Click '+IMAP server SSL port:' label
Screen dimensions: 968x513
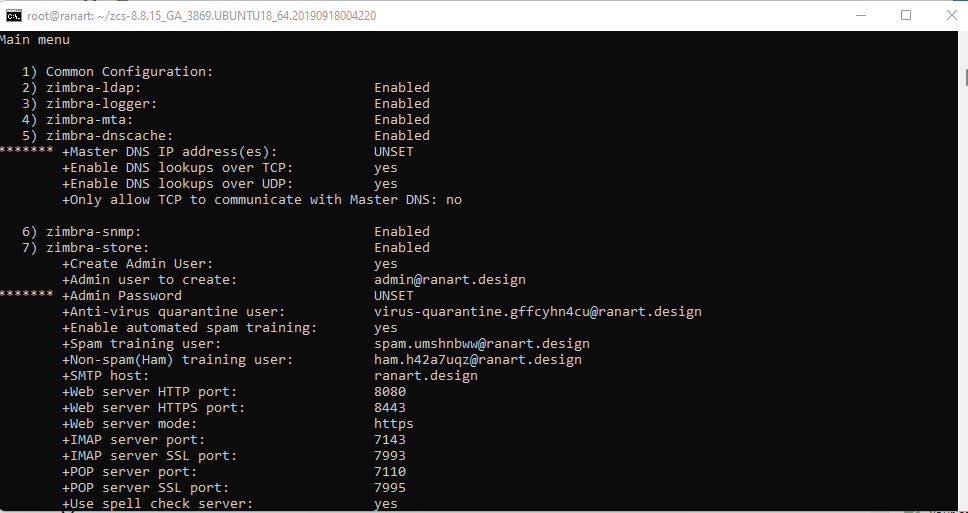[x=149, y=456]
